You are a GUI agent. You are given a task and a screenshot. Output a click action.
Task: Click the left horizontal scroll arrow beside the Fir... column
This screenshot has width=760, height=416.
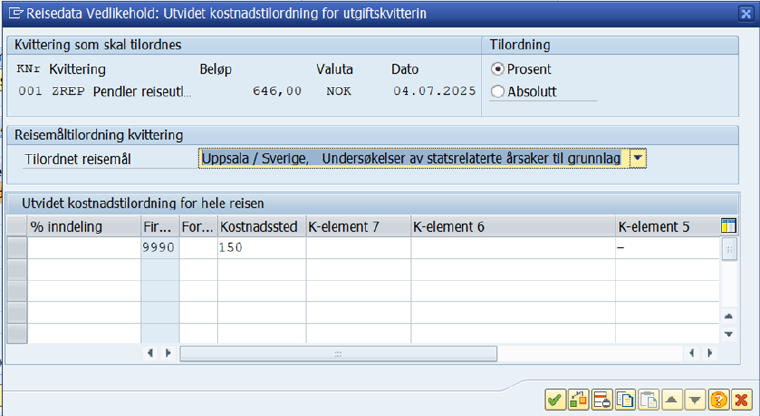[151, 353]
